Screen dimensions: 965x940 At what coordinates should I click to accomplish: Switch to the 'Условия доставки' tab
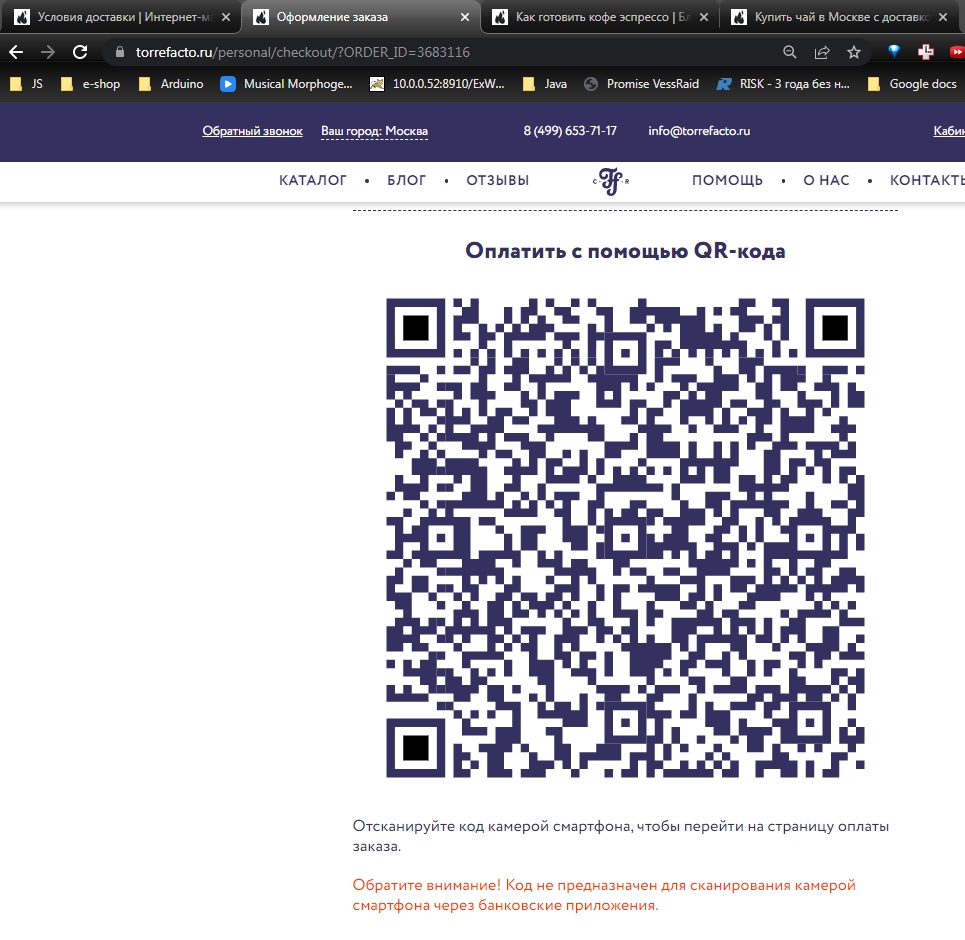point(120,18)
